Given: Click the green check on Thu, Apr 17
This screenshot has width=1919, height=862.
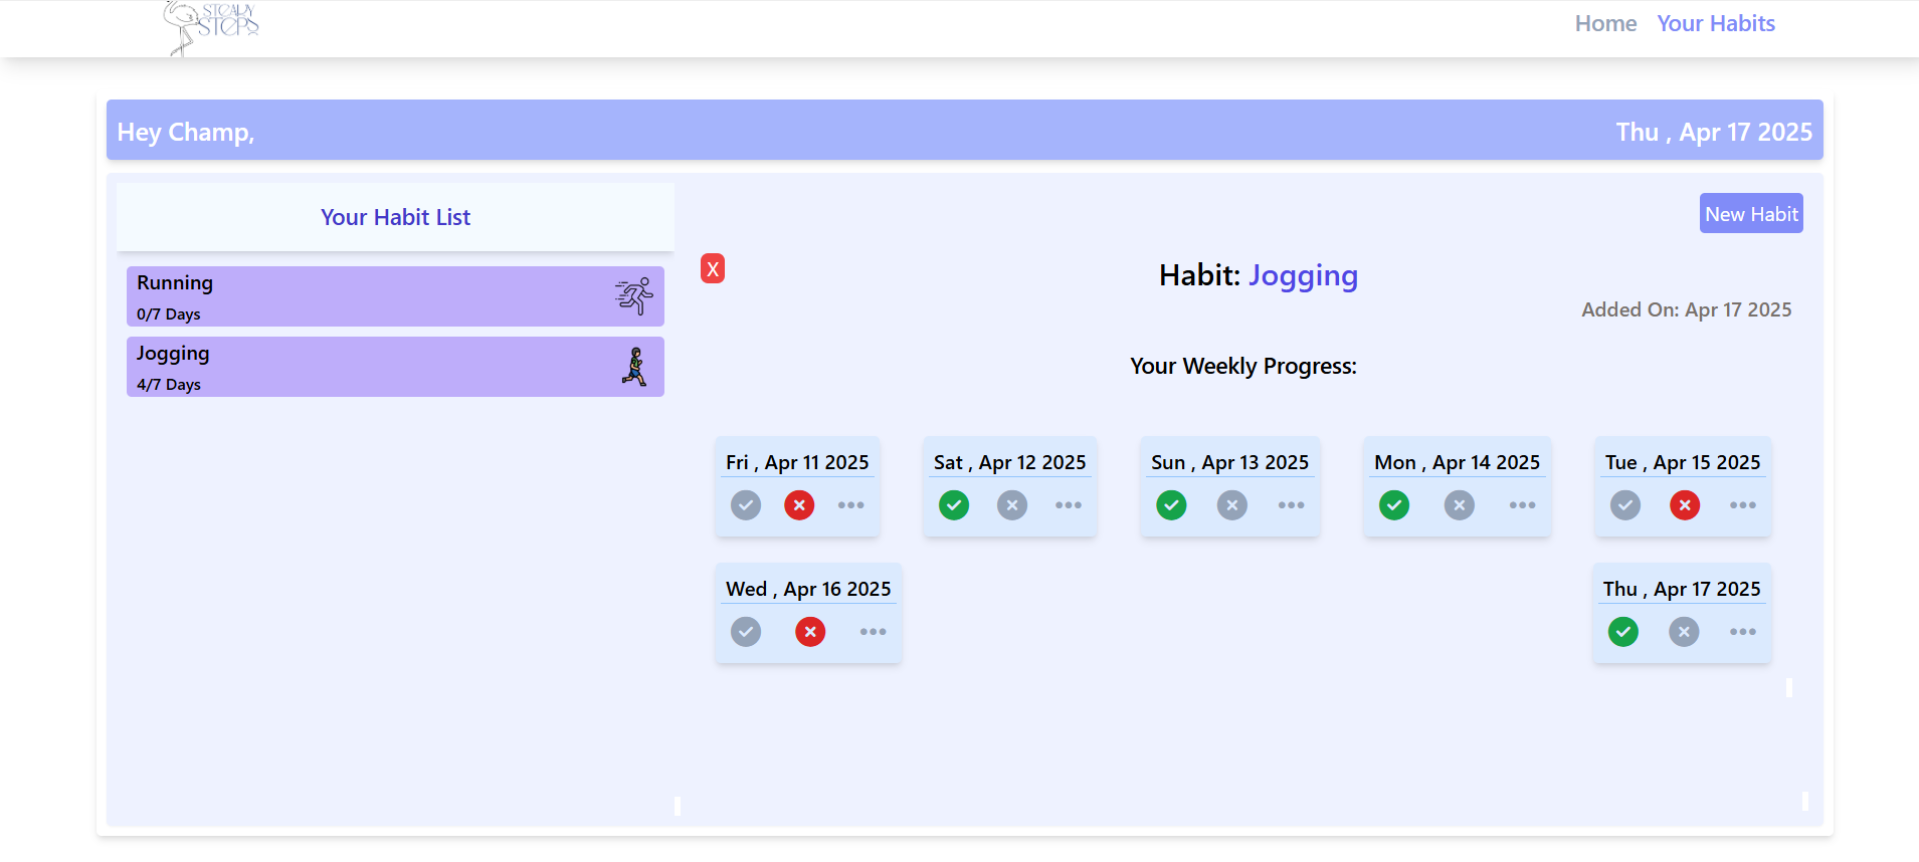Looking at the screenshot, I should click(1623, 632).
